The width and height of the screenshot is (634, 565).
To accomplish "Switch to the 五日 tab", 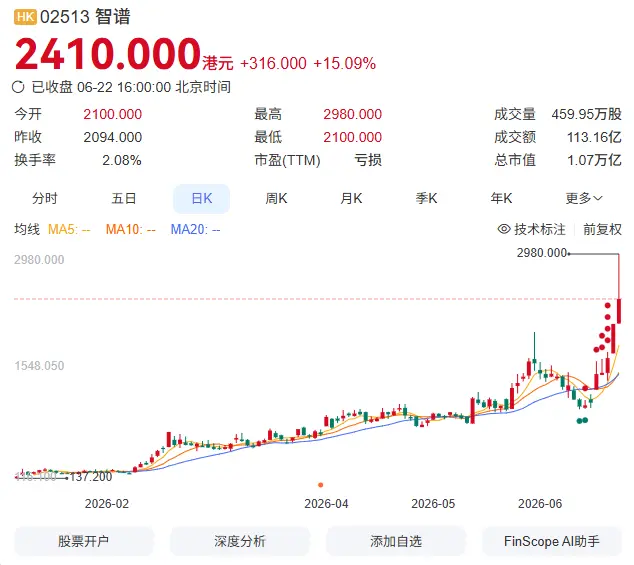I will [x=124, y=198].
